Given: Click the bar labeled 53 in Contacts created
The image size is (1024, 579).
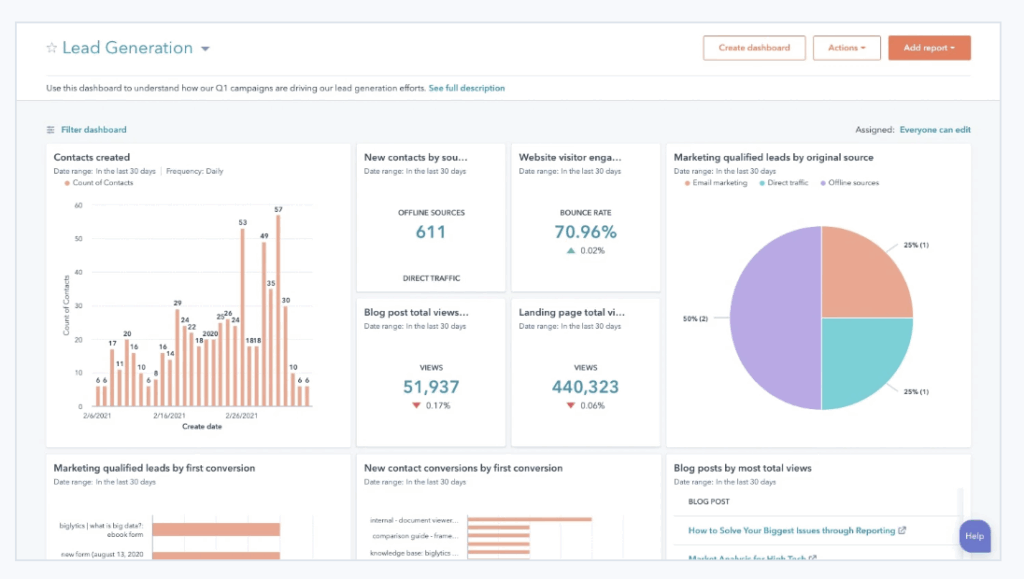Looking at the screenshot, I should coord(242,317).
